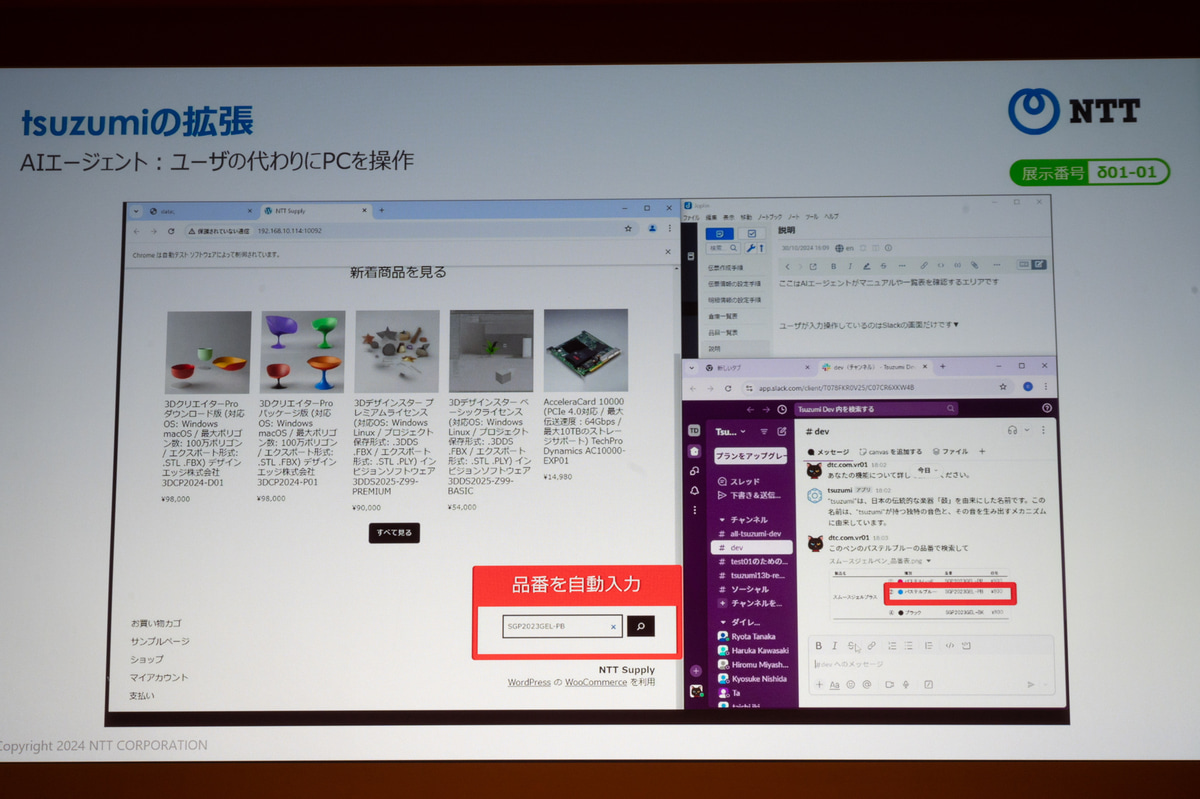Screen dimensions: 1200x799
Task: Expand the スムースジェルペン_品番表.png file dropdown arrow
Action: [x=929, y=561]
